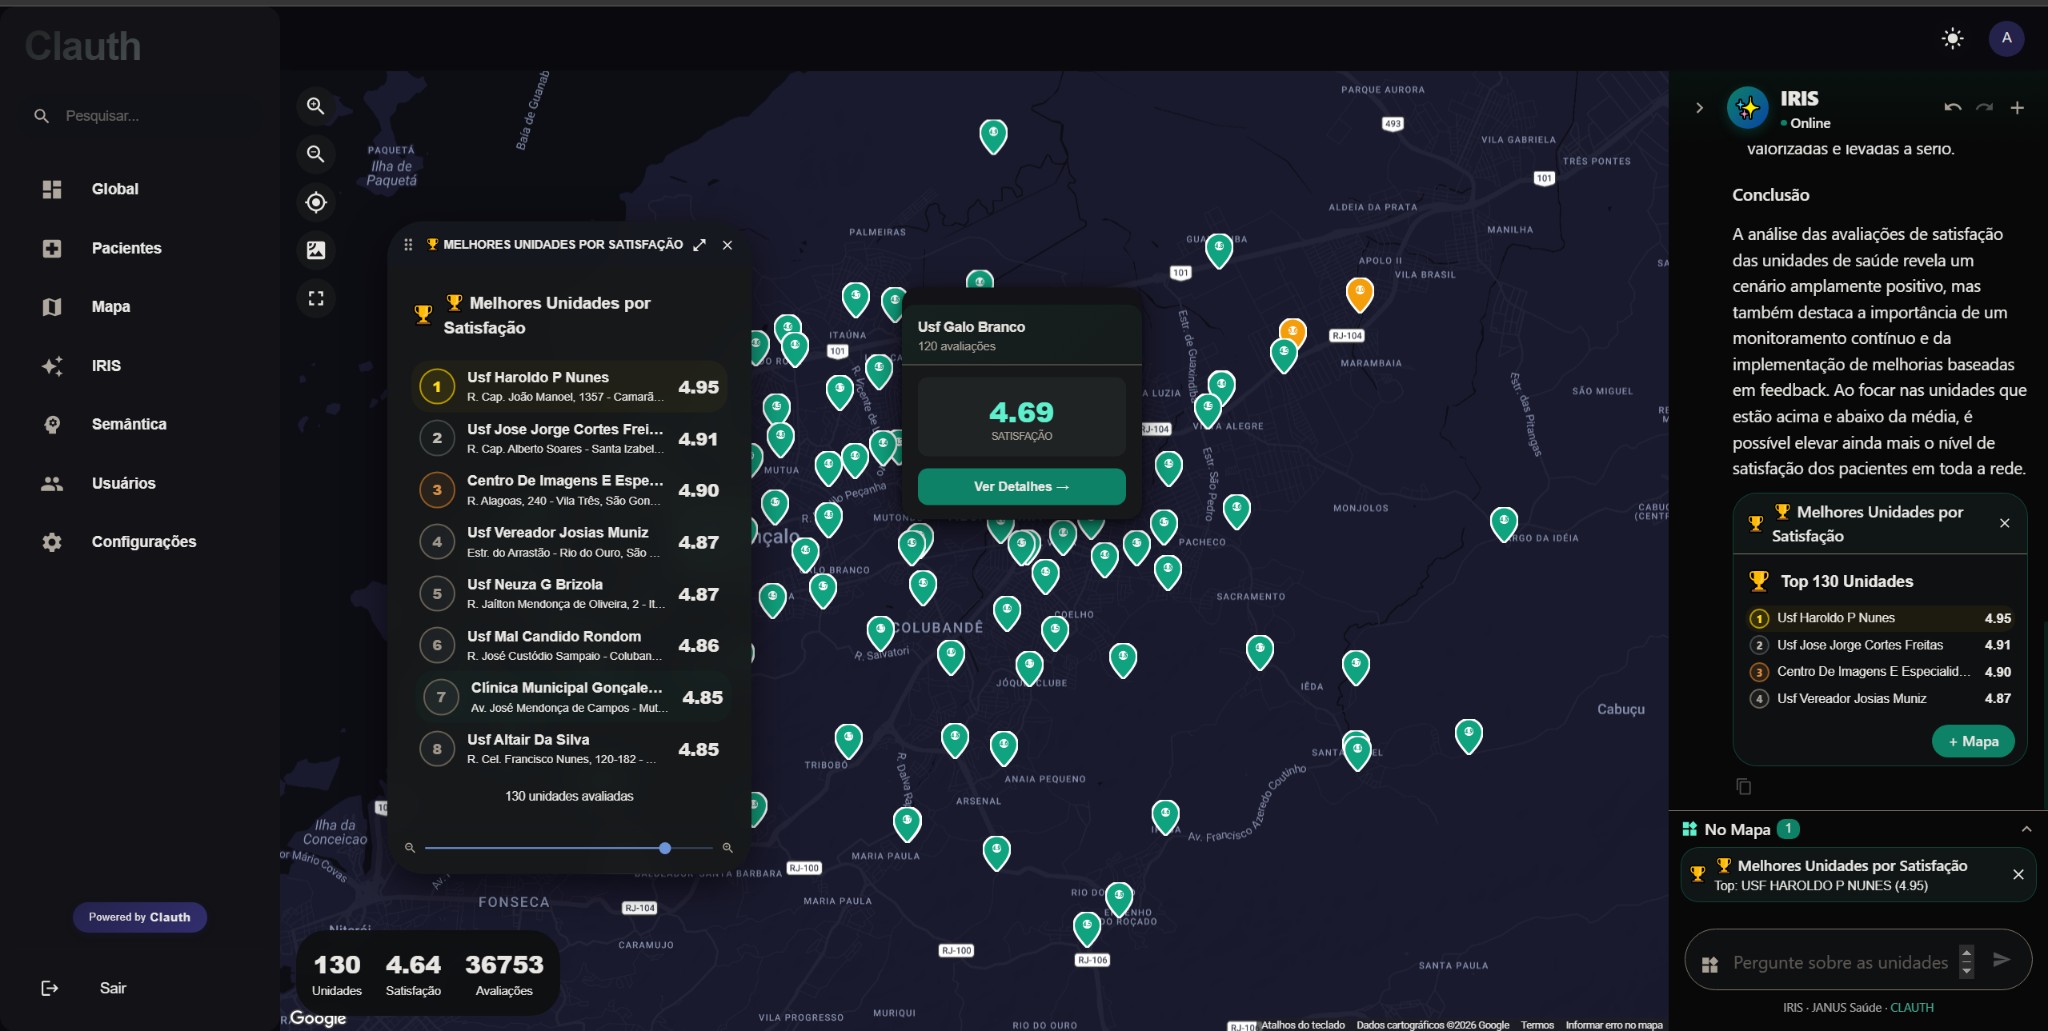Copy the IRIS response text
Image resolution: width=2048 pixels, height=1031 pixels.
pyautogui.click(x=1744, y=786)
